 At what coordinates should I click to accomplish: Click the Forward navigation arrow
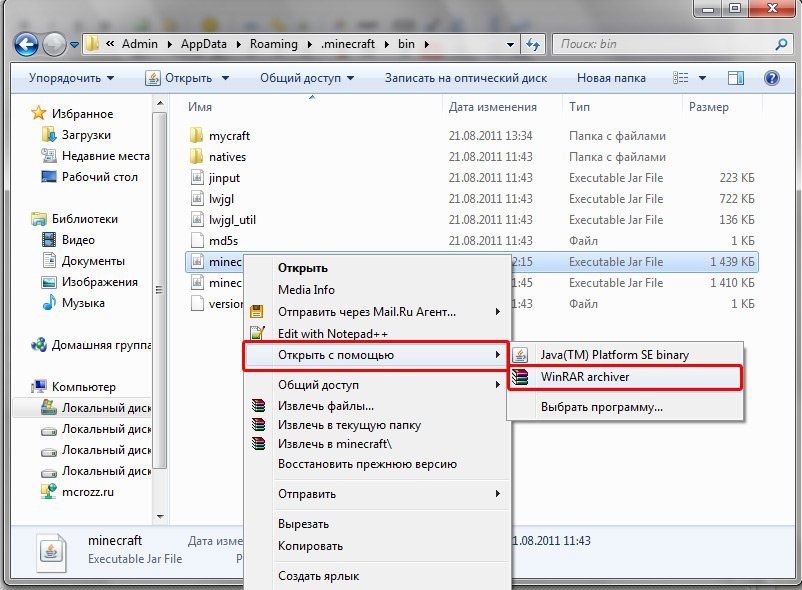[x=54, y=44]
